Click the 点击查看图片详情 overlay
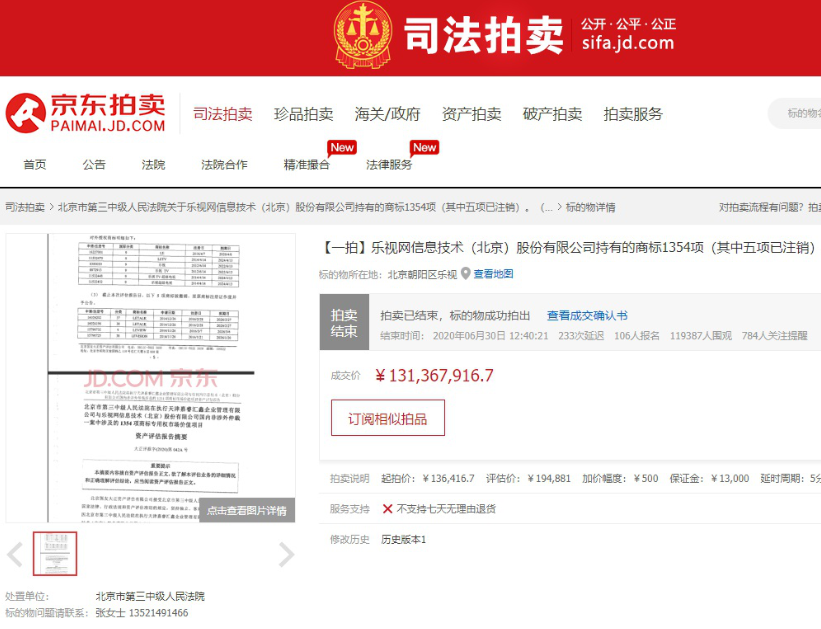821x629 pixels. pyautogui.click(x=247, y=510)
